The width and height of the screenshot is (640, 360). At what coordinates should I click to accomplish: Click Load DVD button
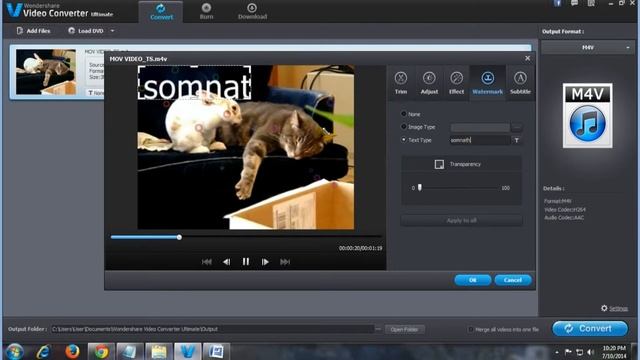(86, 31)
